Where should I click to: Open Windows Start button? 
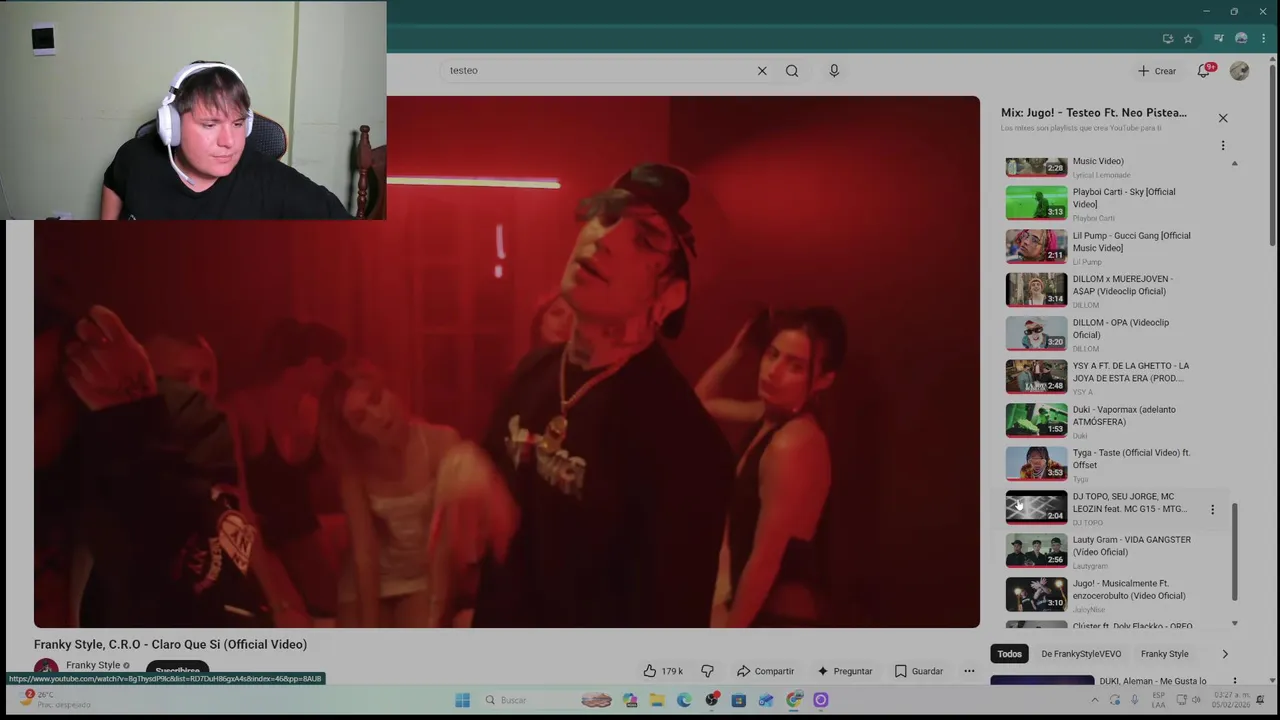(x=462, y=700)
